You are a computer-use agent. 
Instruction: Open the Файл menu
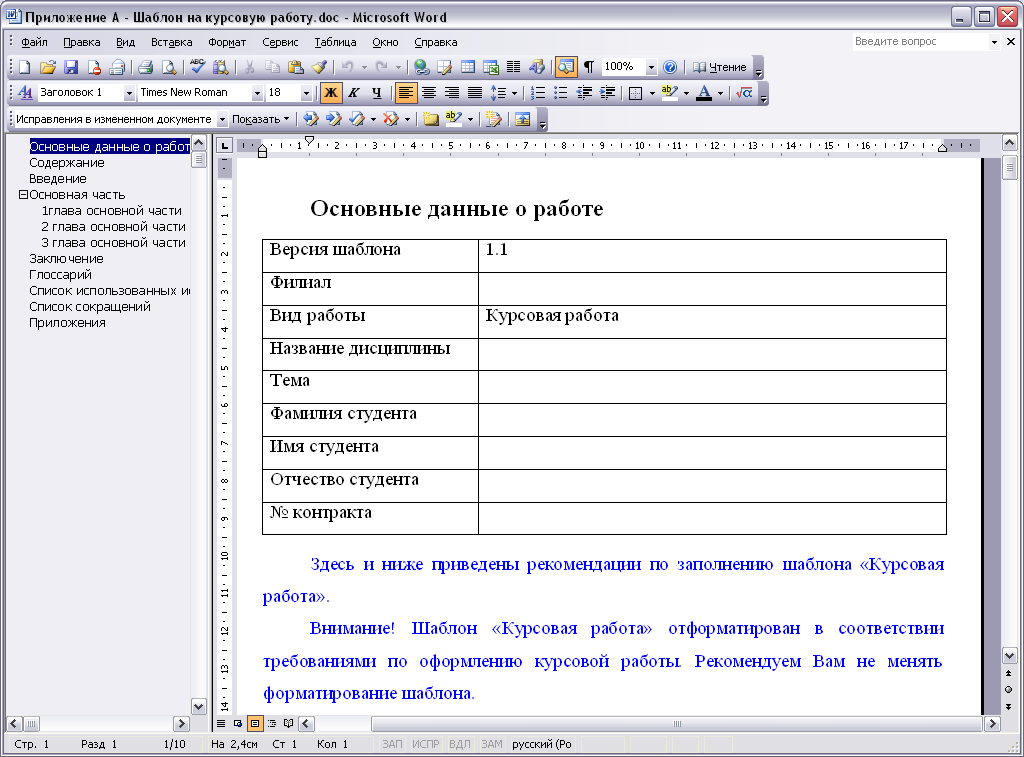pyautogui.click(x=34, y=42)
